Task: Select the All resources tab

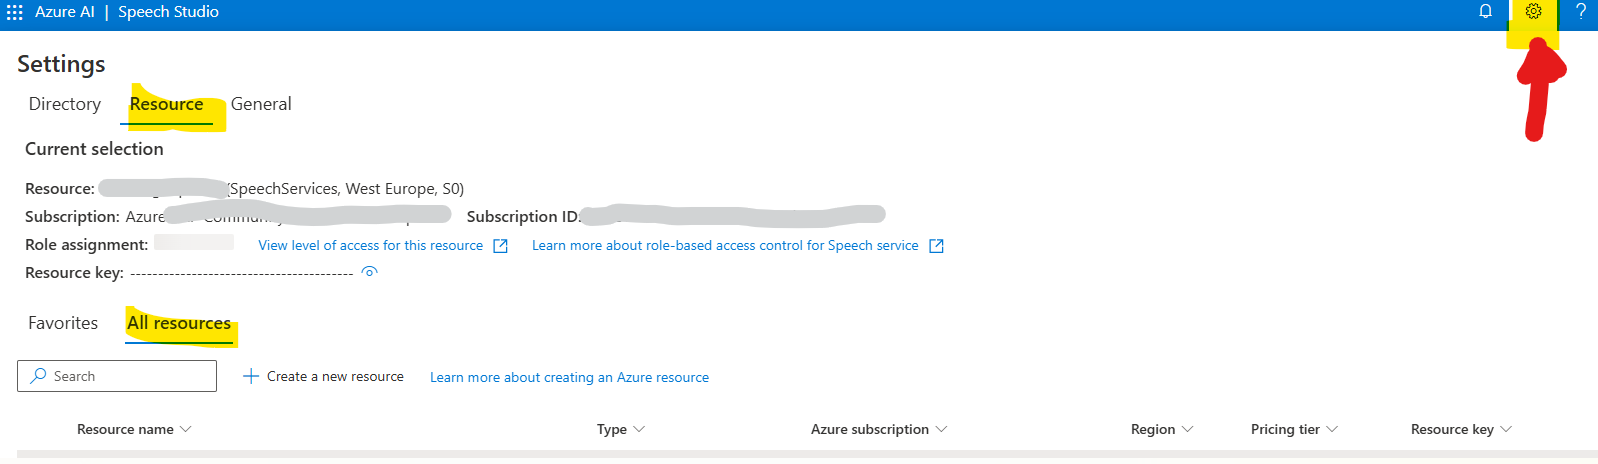Action: click(x=179, y=323)
